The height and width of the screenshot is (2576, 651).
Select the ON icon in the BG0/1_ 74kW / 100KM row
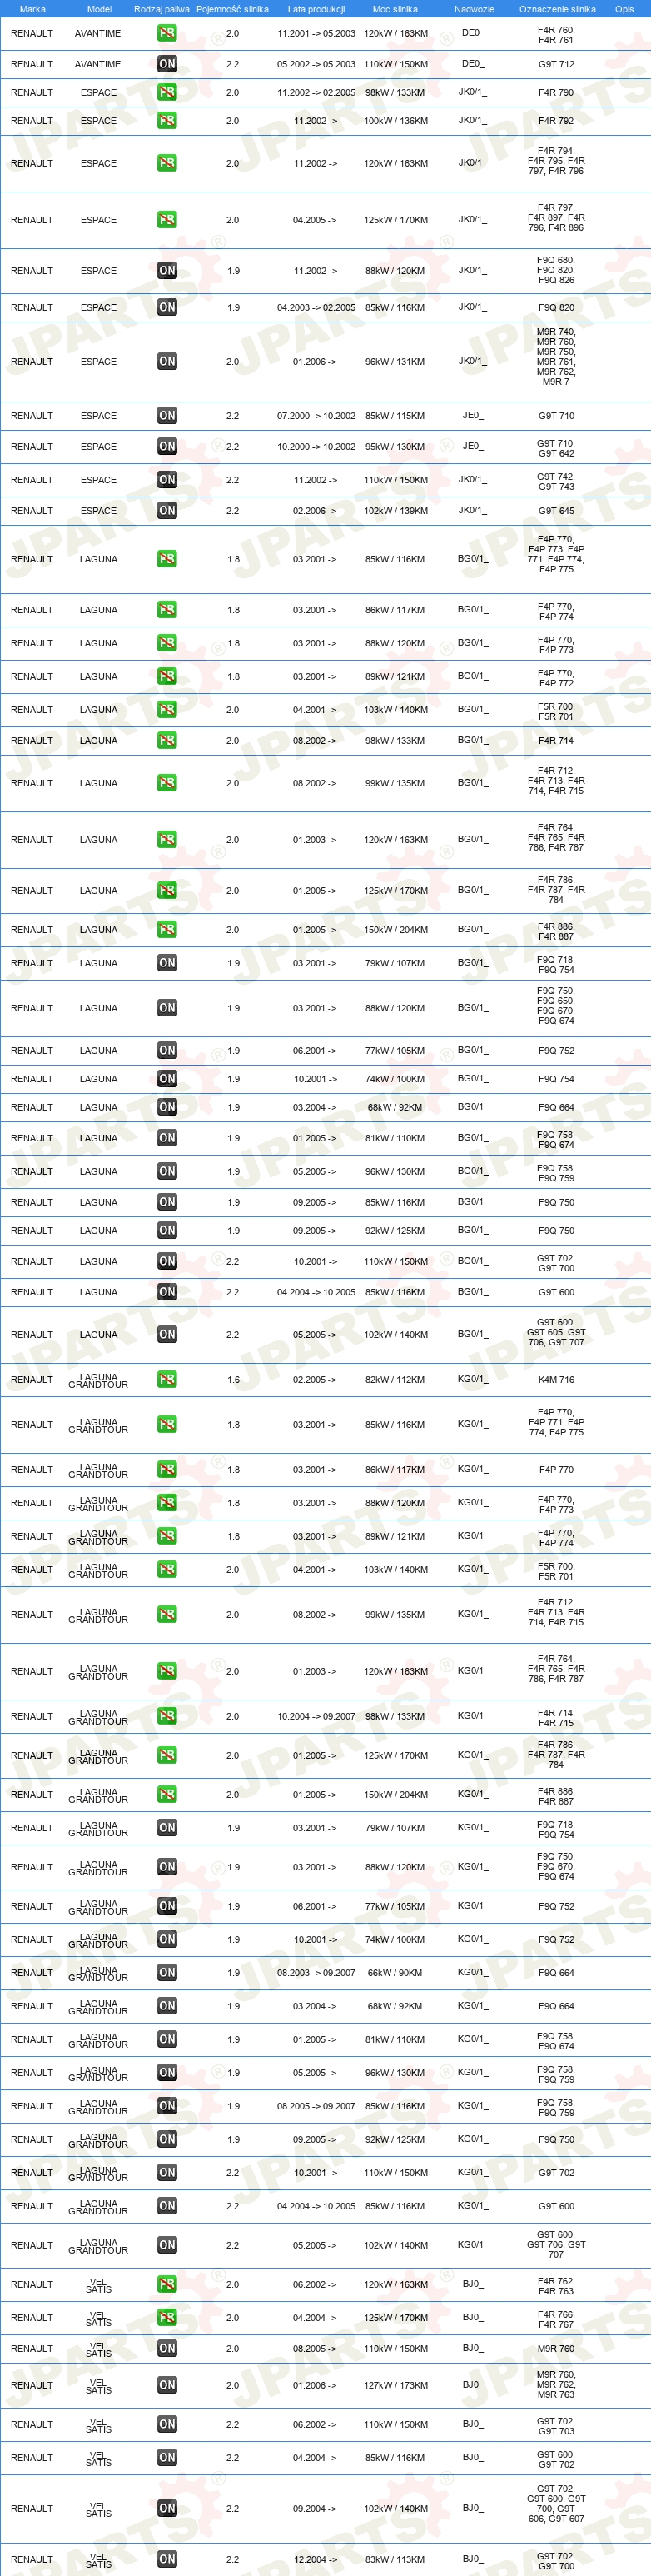point(167,1079)
